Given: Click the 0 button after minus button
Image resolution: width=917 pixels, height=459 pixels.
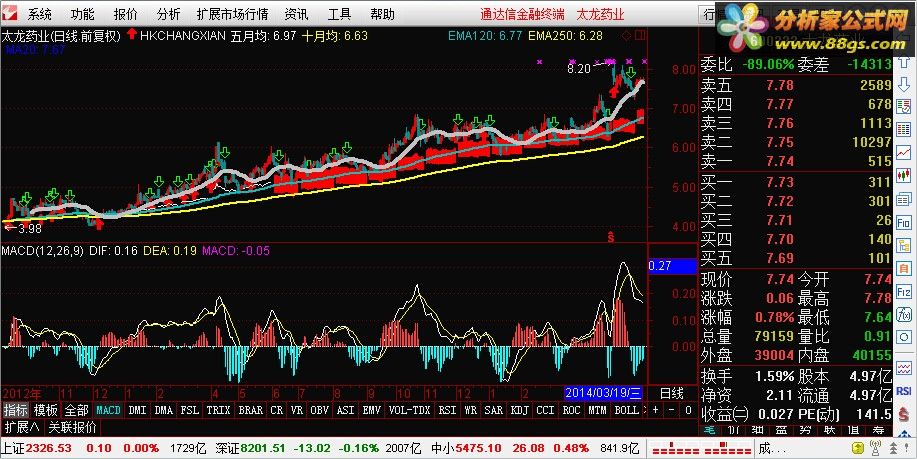Looking at the screenshot, I should [x=688, y=410].
